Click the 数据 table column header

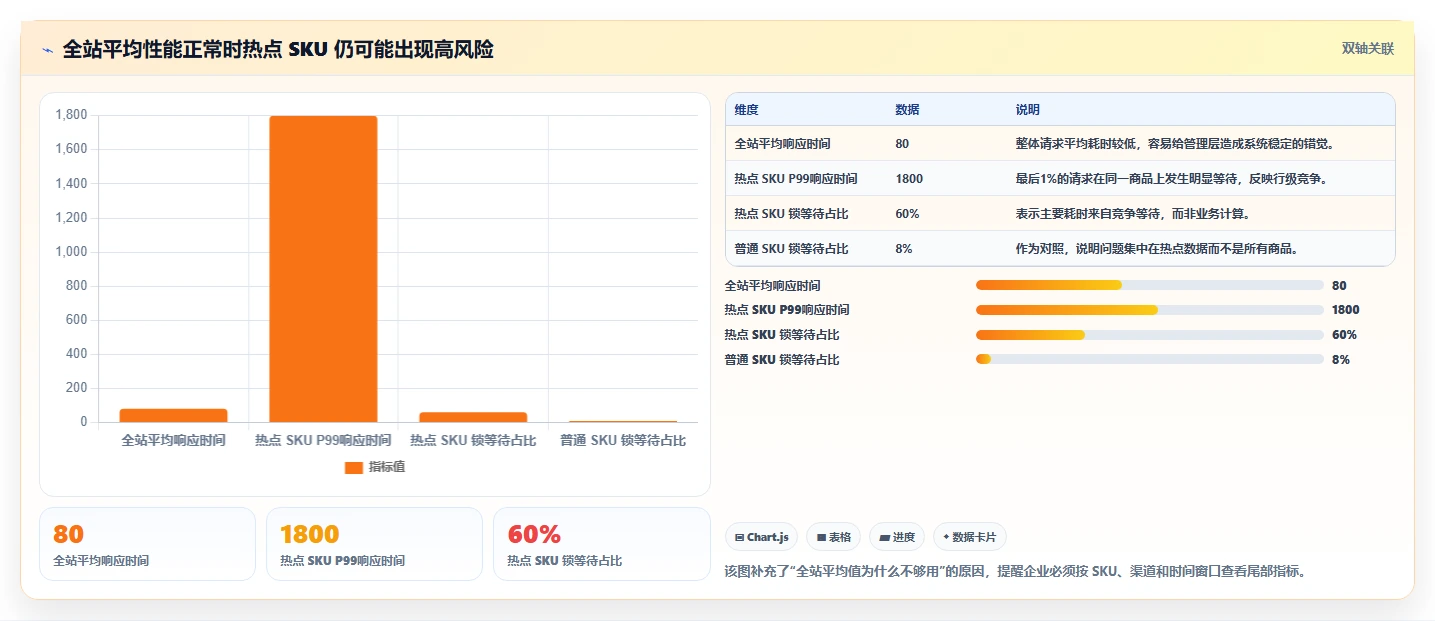point(907,110)
